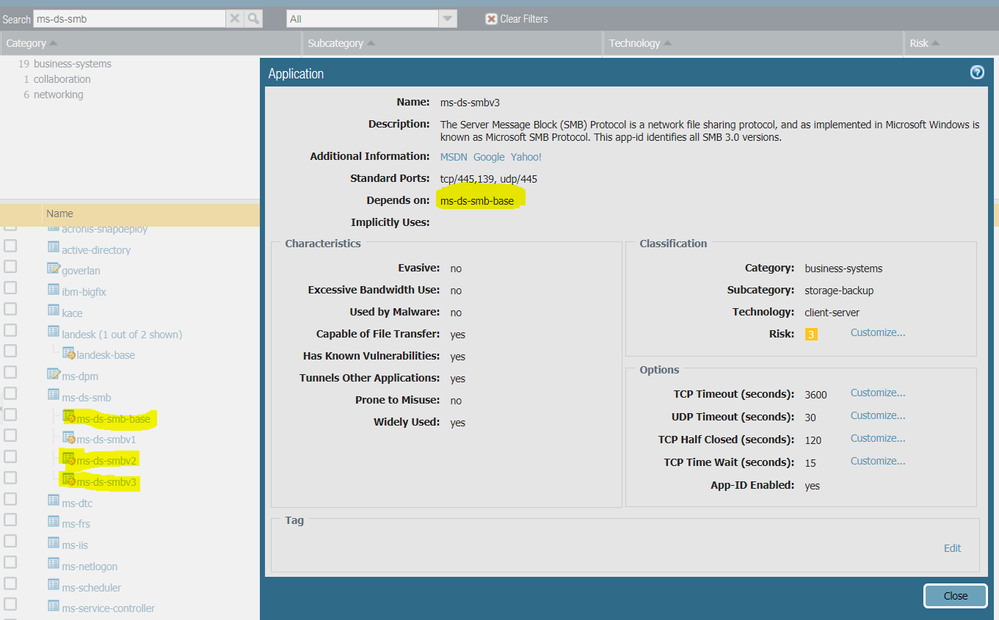Click the ms-ds-smb-base application icon
The image size is (999, 620).
point(69,417)
